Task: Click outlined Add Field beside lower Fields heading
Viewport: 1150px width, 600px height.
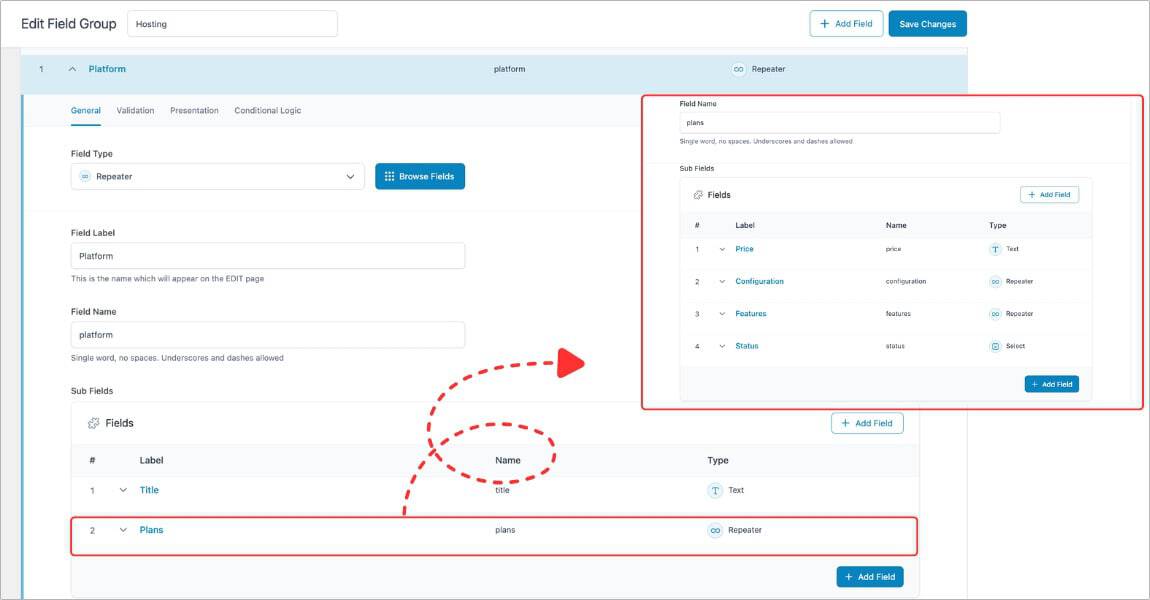Action: [867, 423]
